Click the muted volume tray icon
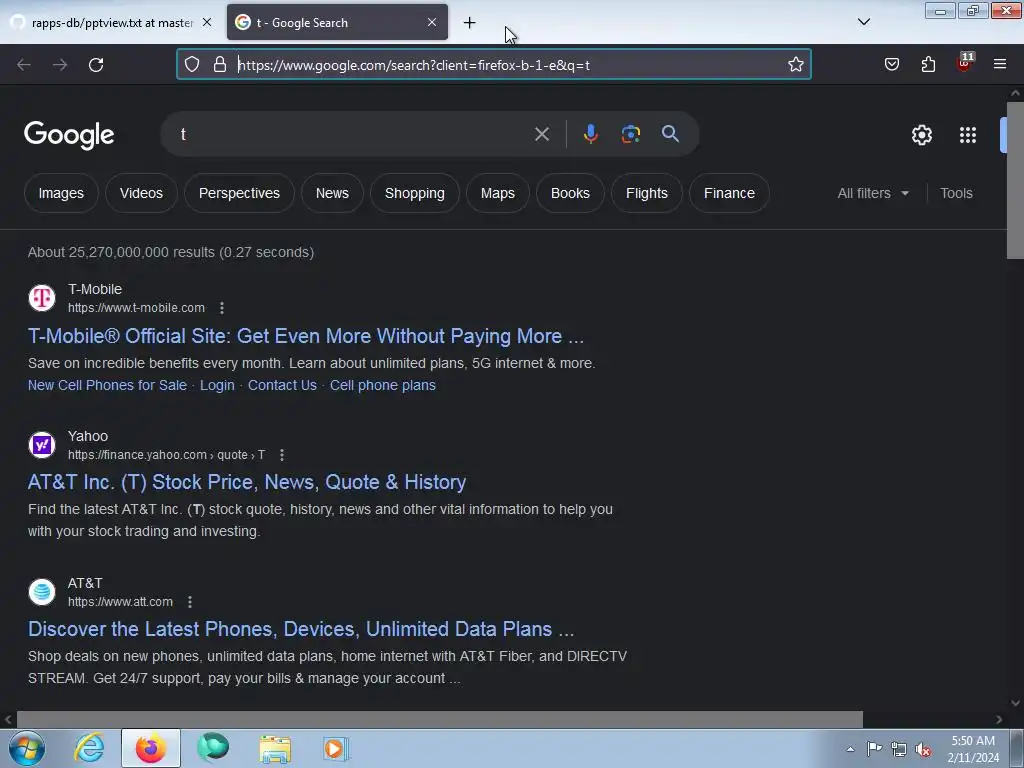Screen dimensions: 1024x768 point(923,749)
